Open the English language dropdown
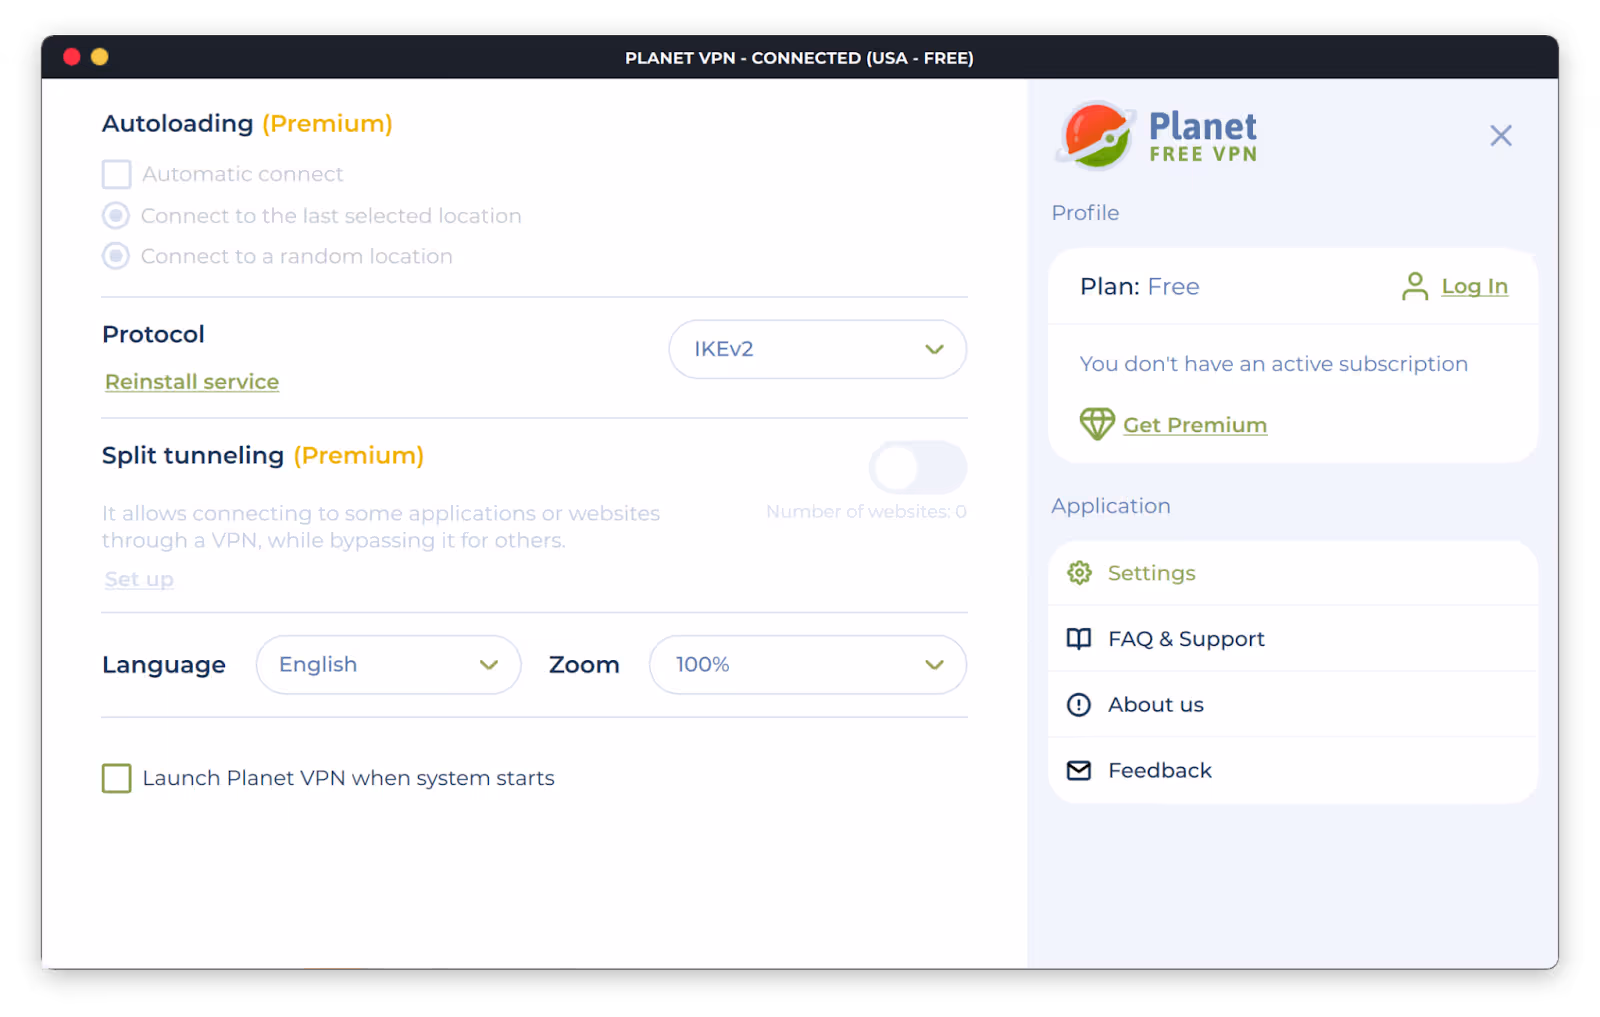The image size is (1600, 1017). (388, 665)
